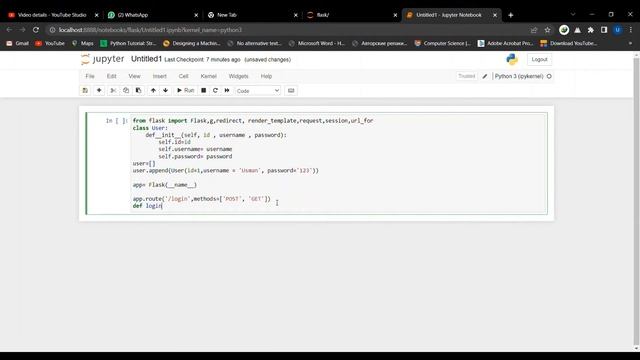Open the File menu

(90, 76)
